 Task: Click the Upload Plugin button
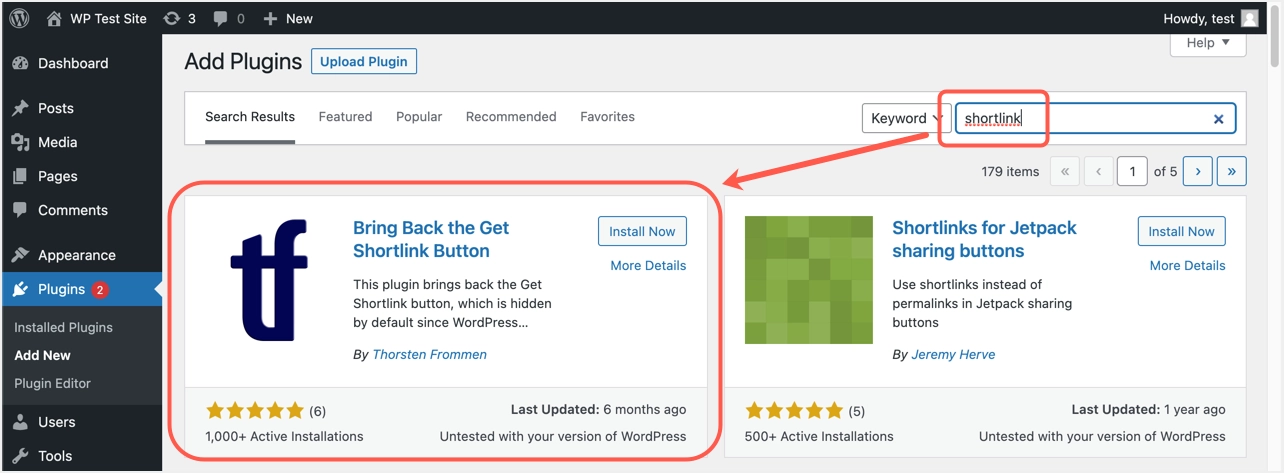[364, 61]
